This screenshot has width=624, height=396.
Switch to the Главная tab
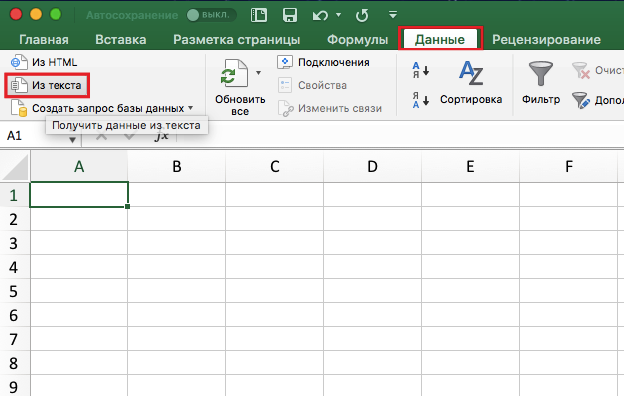(44, 39)
